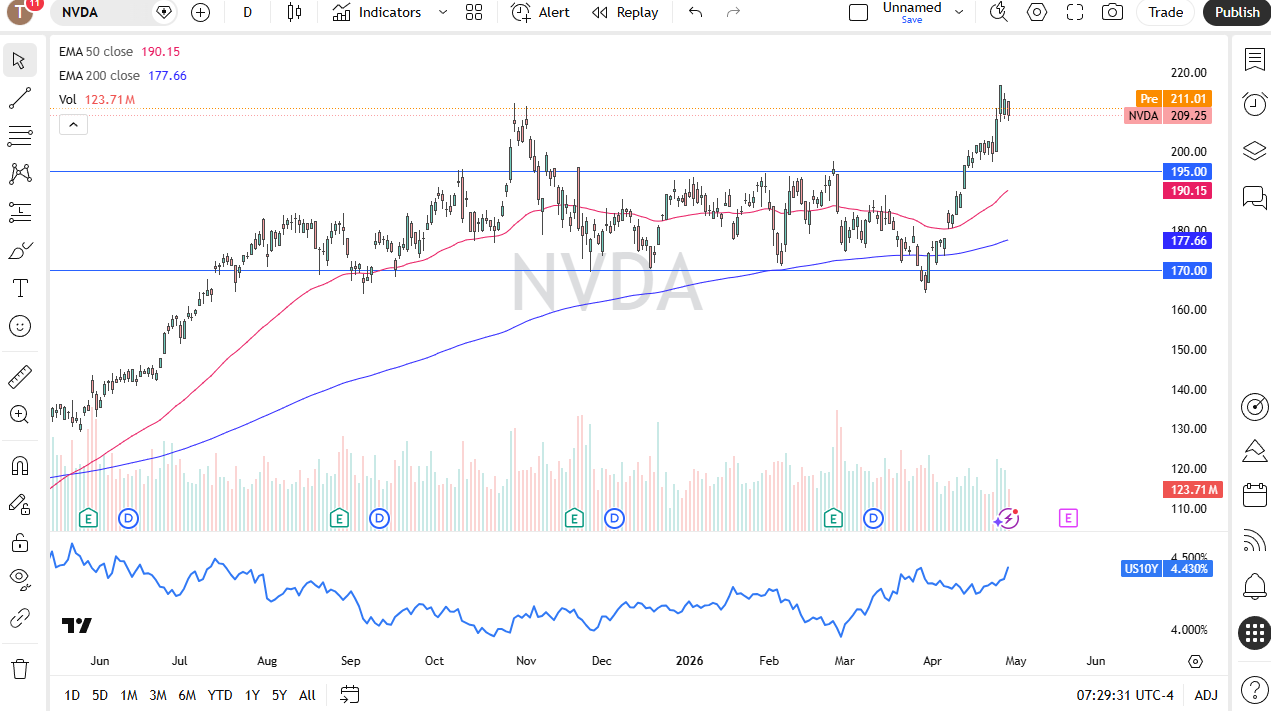
Task: Open the pattern drawing tools
Action: 20,174
